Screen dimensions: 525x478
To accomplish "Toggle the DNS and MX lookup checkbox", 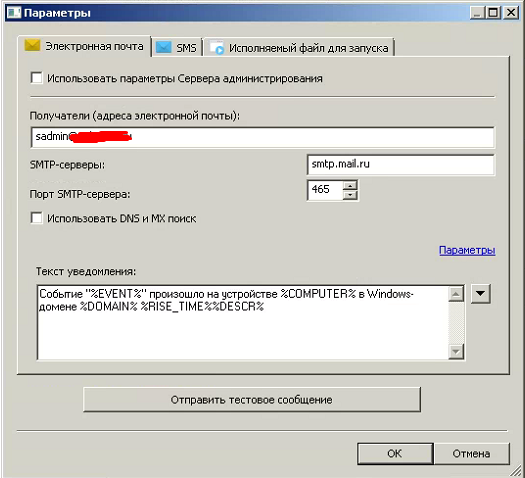I will pyautogui.click(x=36, y=218).
